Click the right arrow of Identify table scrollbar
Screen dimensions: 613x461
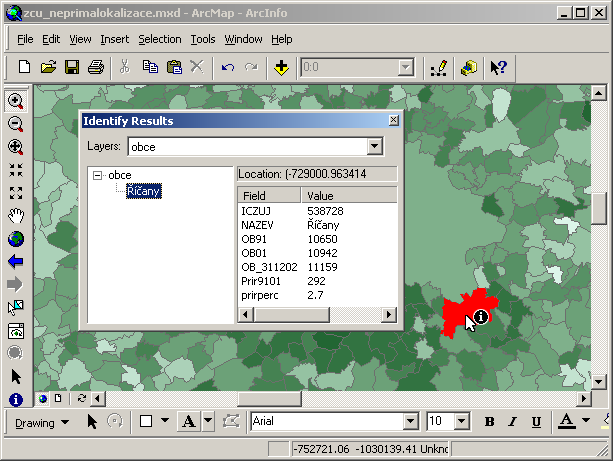389,314
